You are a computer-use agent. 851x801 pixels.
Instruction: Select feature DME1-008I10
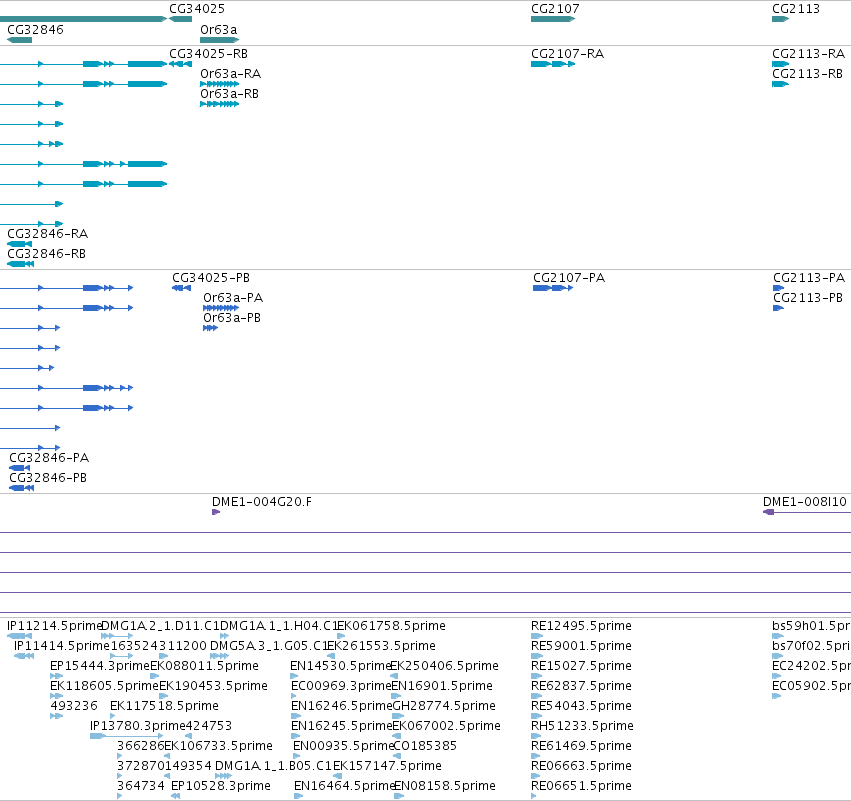tap(805, 502)
